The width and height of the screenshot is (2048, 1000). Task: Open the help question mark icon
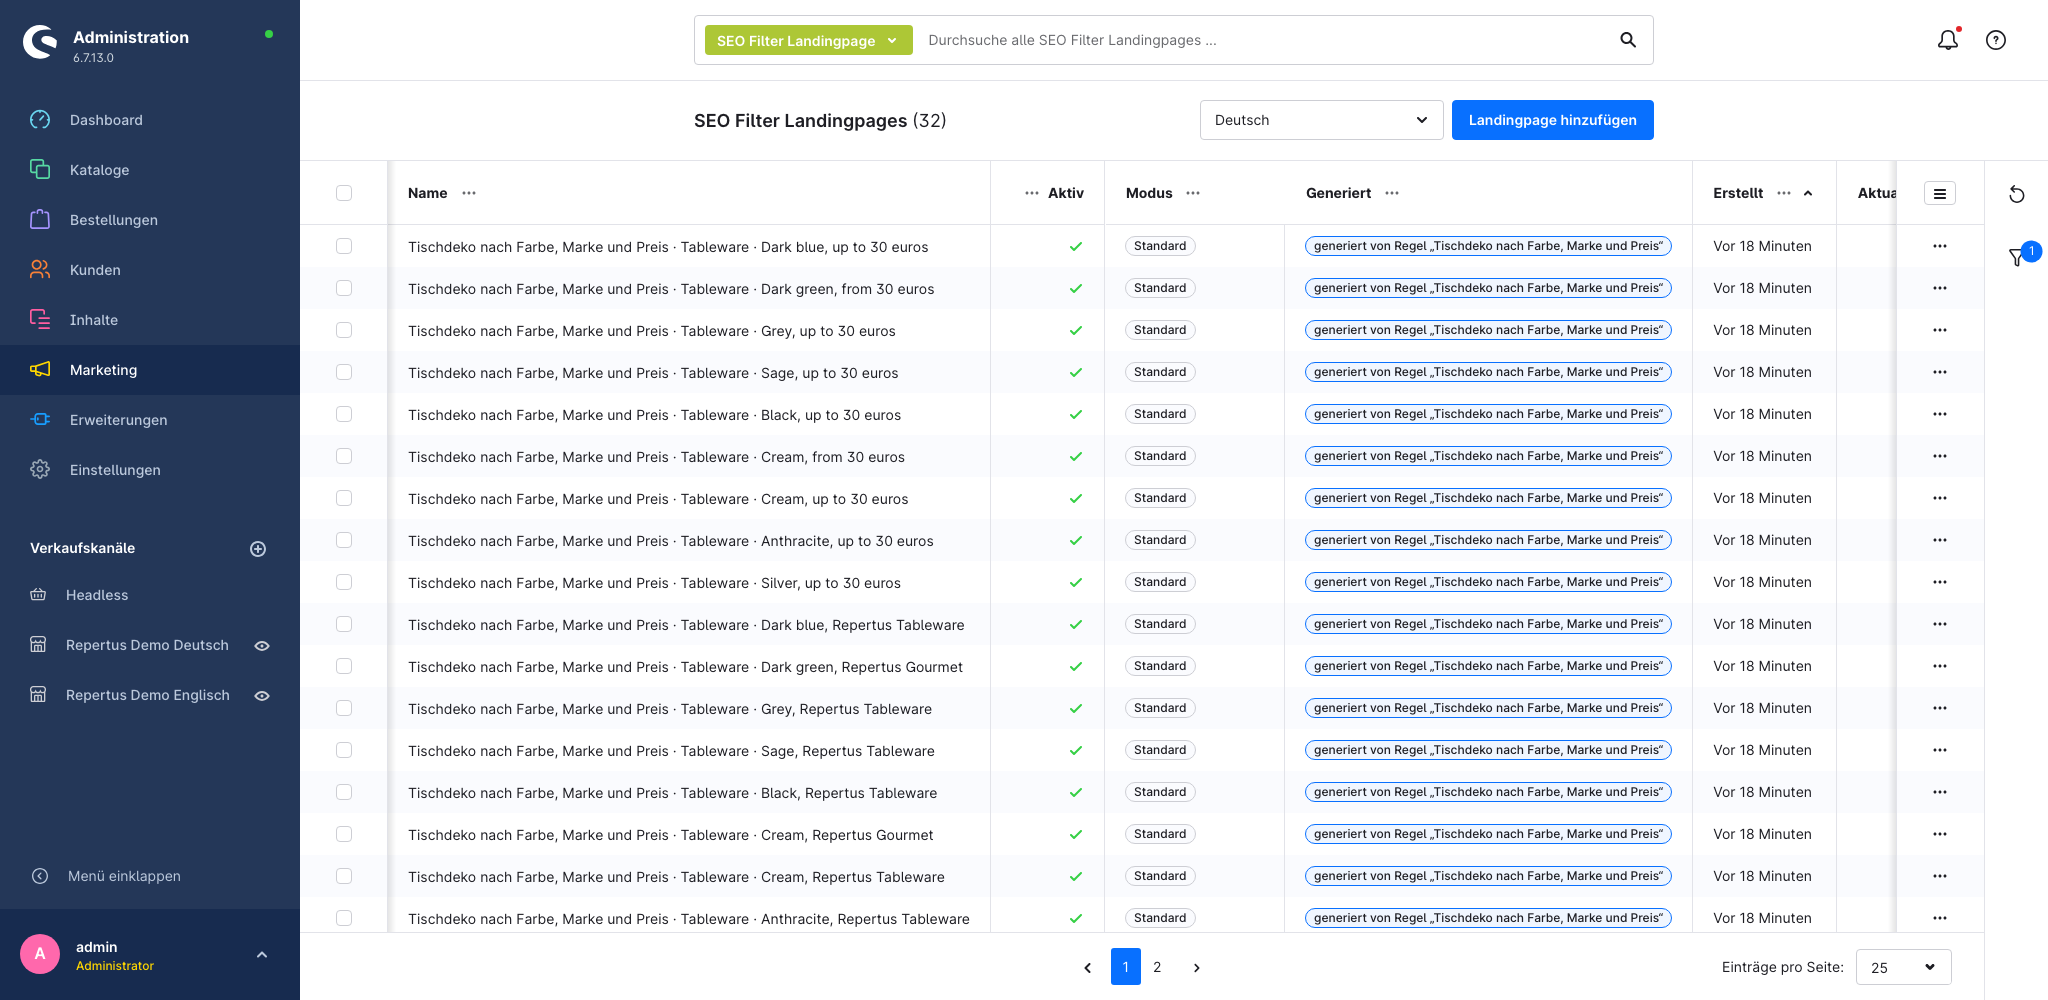click(x=1995, y=40)
